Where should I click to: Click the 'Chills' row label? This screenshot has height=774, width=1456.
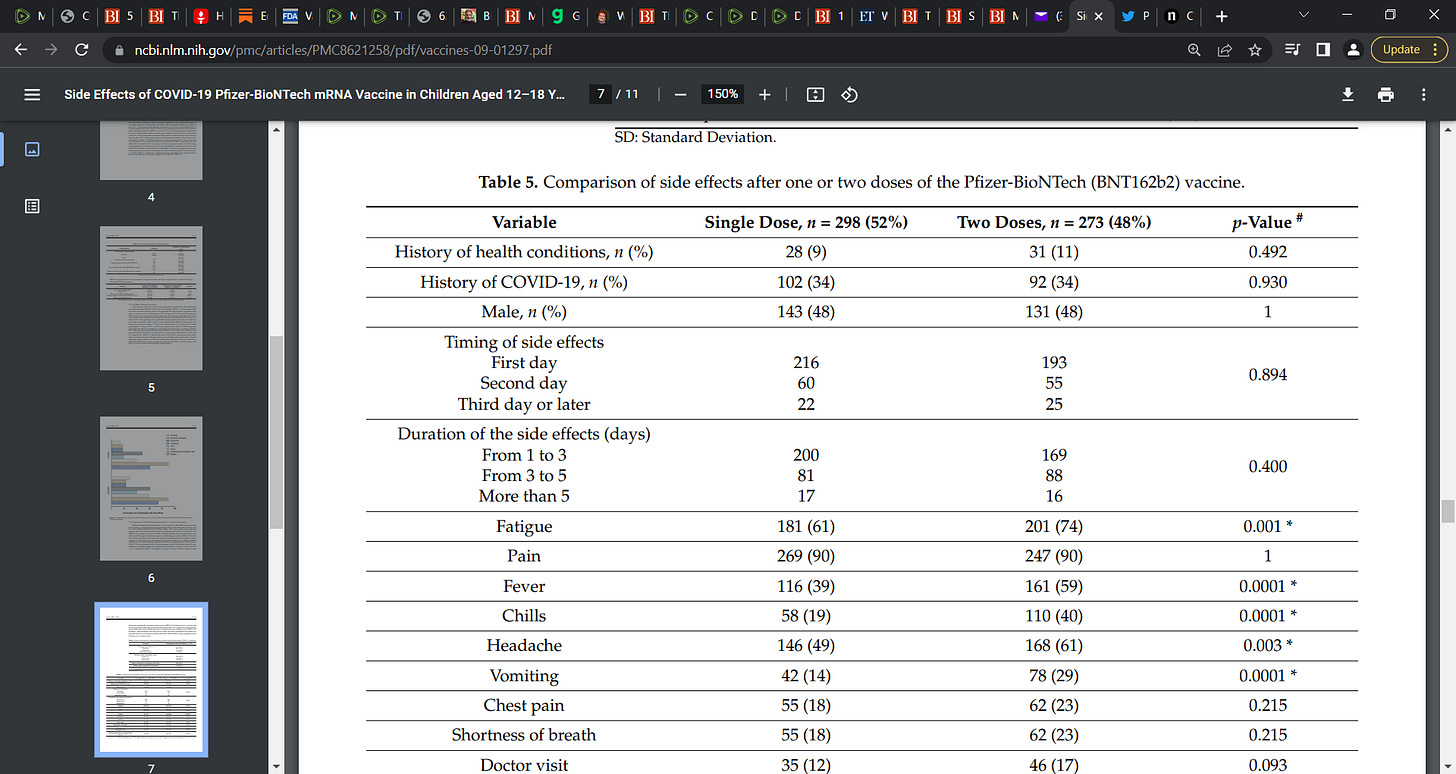pos(524,616)
